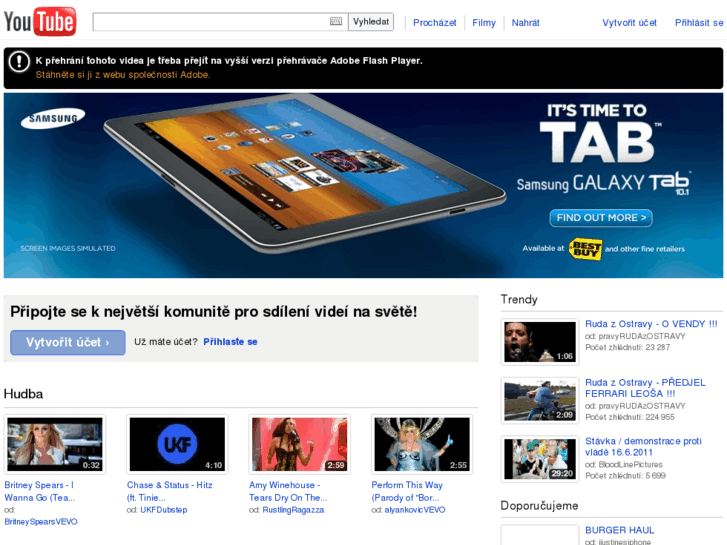Open the Procházet menu item
Screen dimensions: 727x545
tap(434, 23)
